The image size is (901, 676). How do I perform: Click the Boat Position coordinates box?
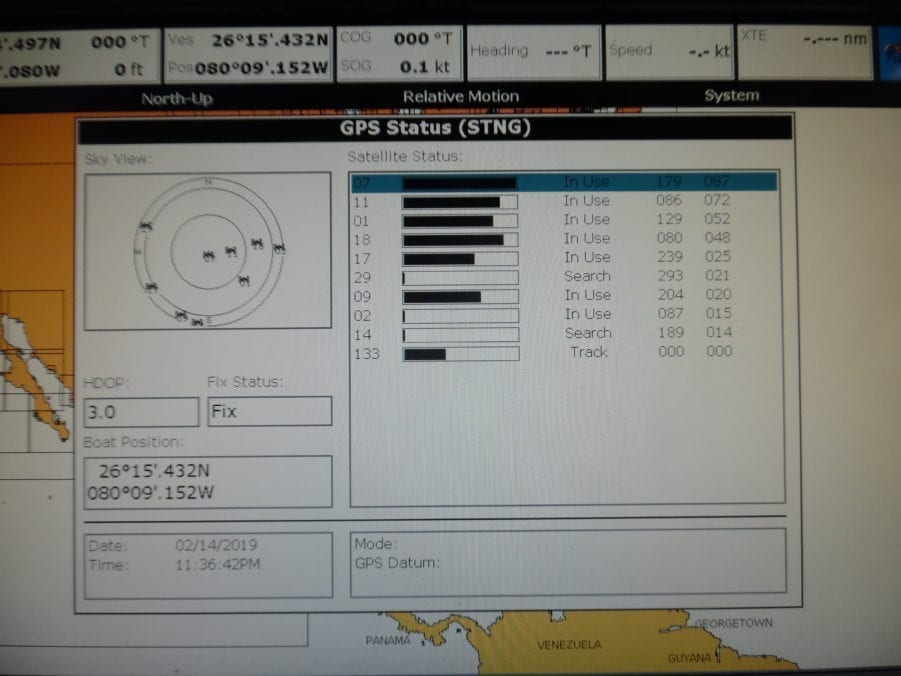coord(207,482)
